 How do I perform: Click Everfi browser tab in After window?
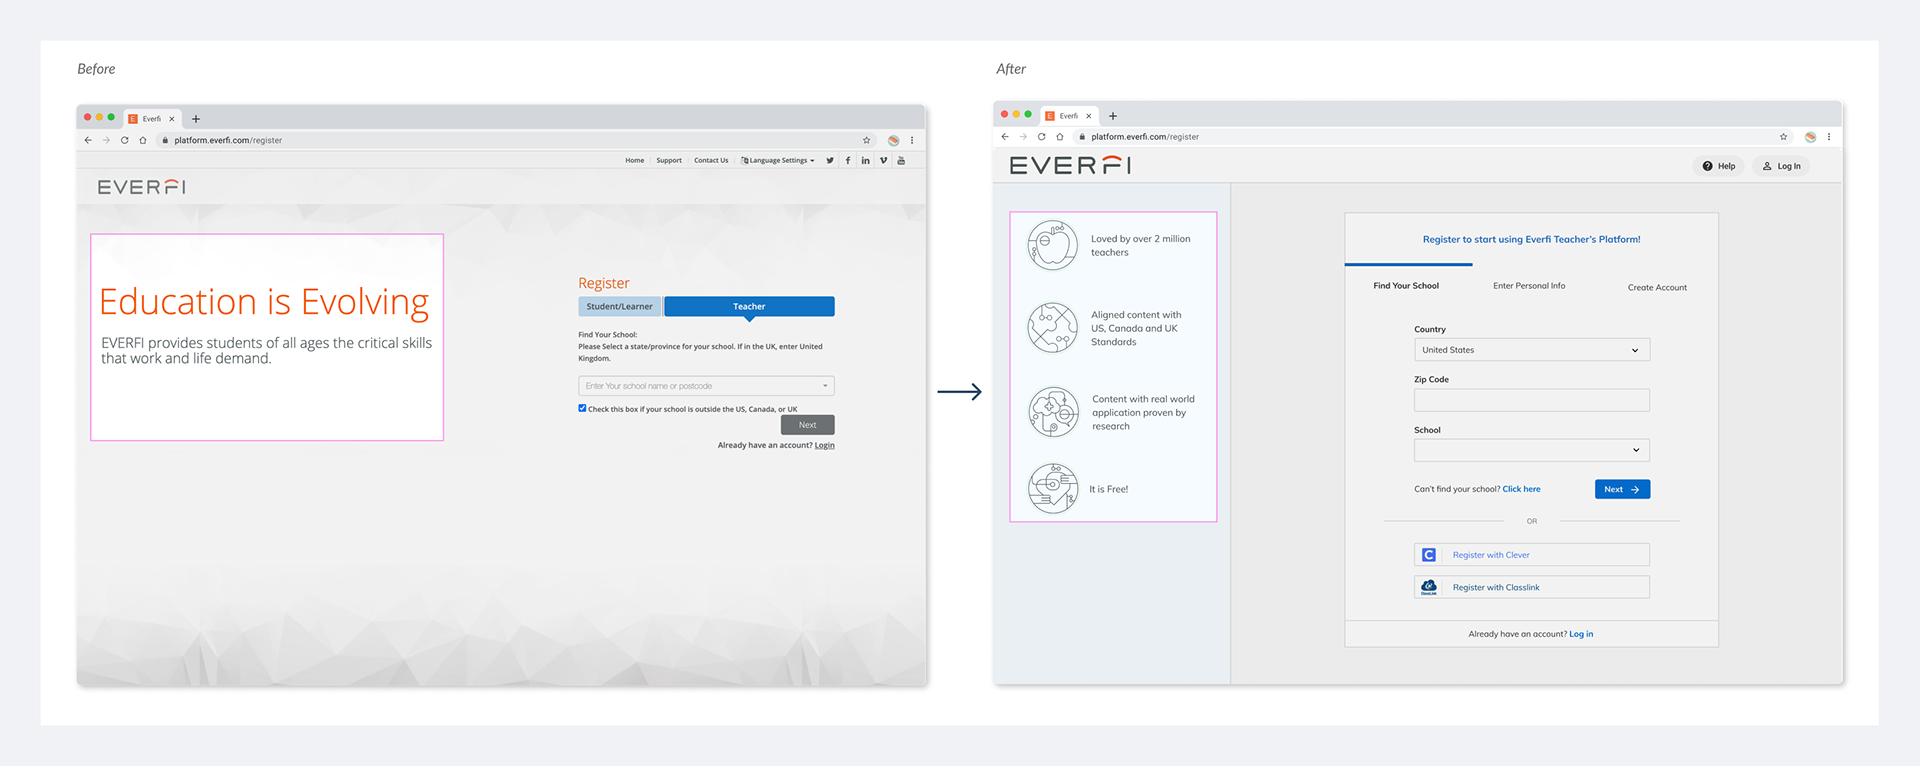[1069, 116]
